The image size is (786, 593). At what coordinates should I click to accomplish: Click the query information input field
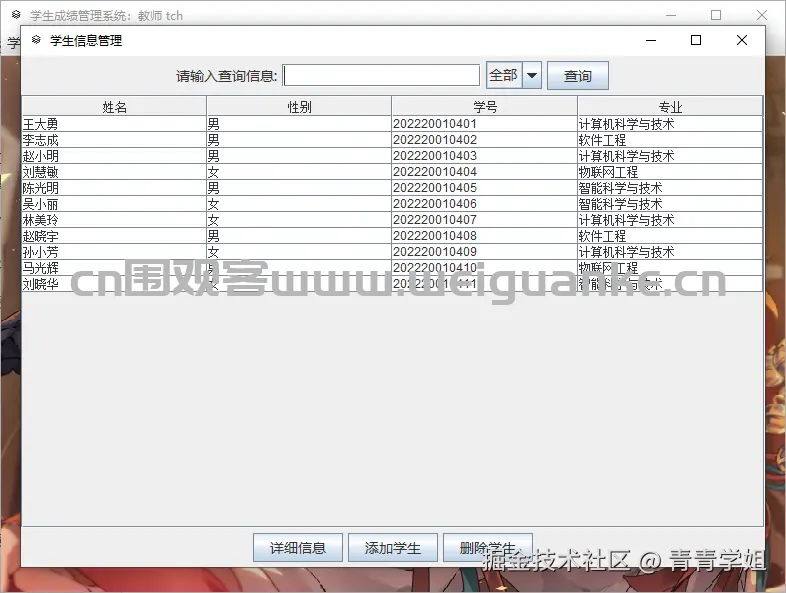381,76
